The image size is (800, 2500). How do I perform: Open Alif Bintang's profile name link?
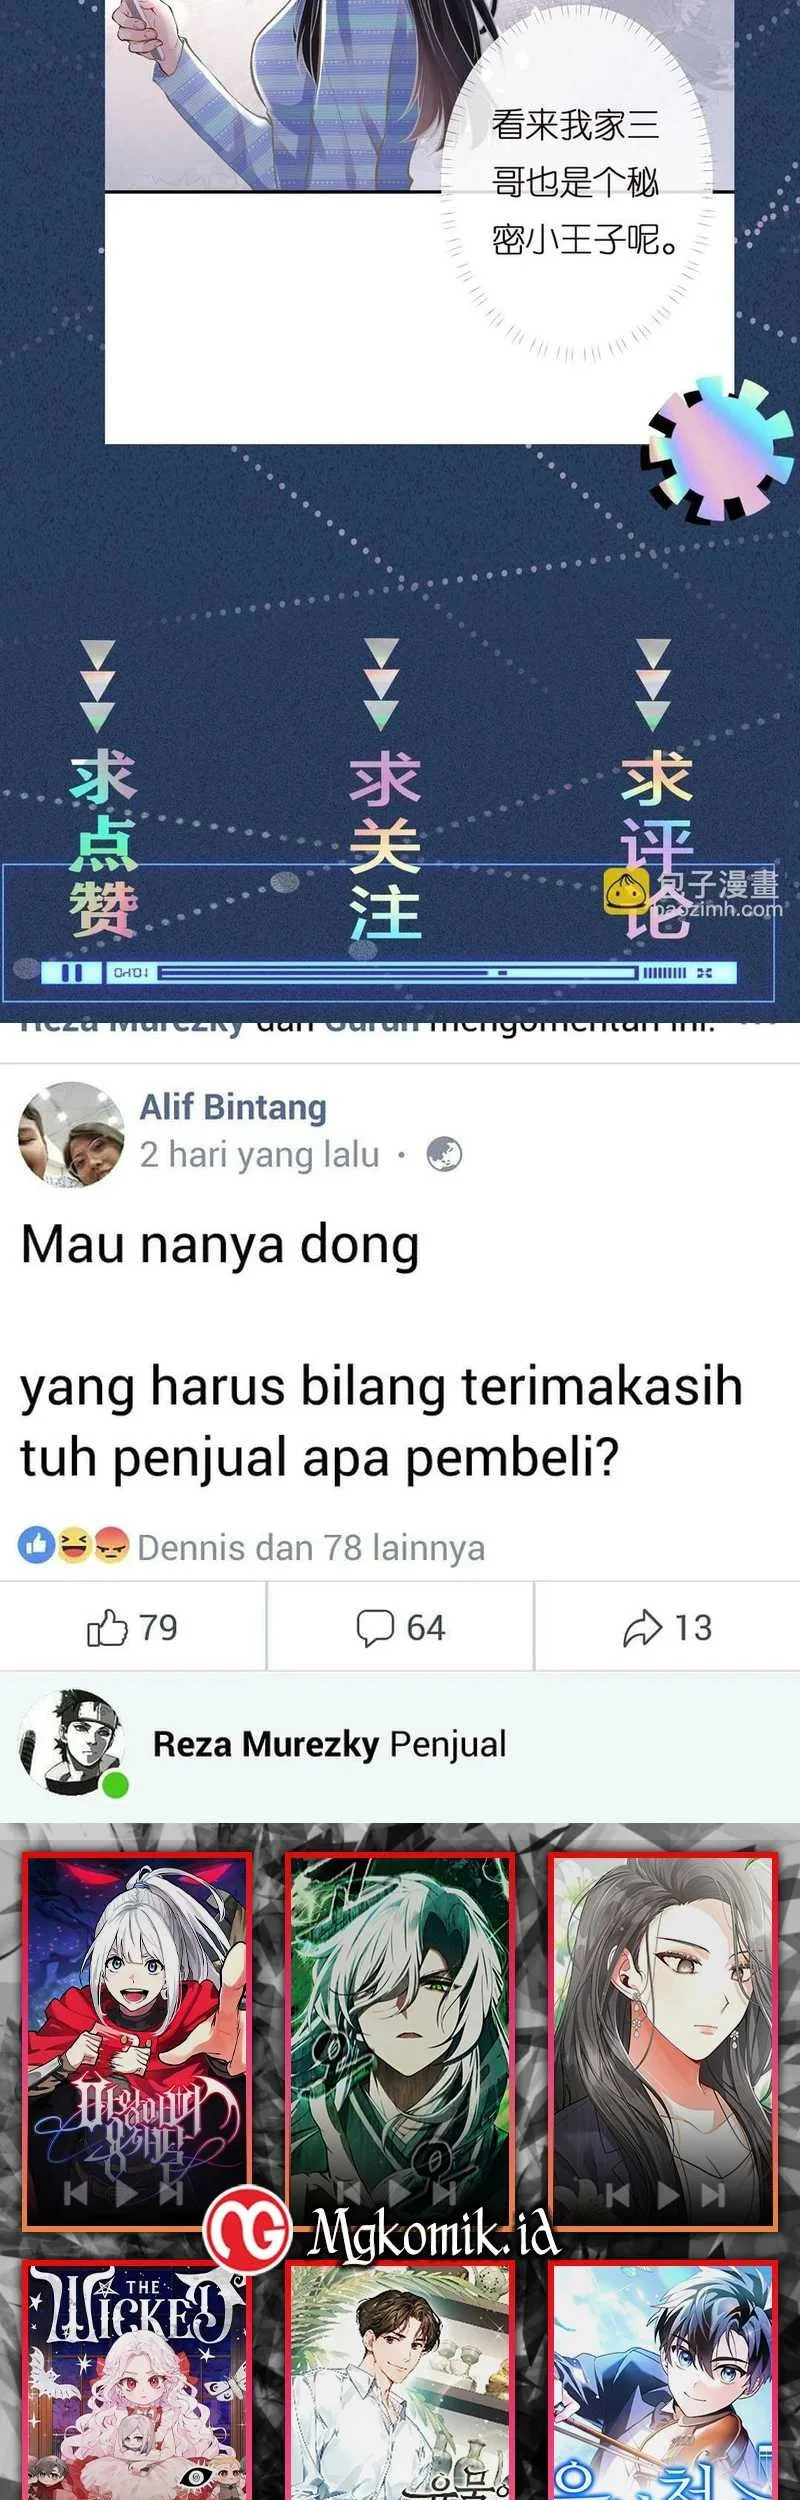click(233, 1107)
